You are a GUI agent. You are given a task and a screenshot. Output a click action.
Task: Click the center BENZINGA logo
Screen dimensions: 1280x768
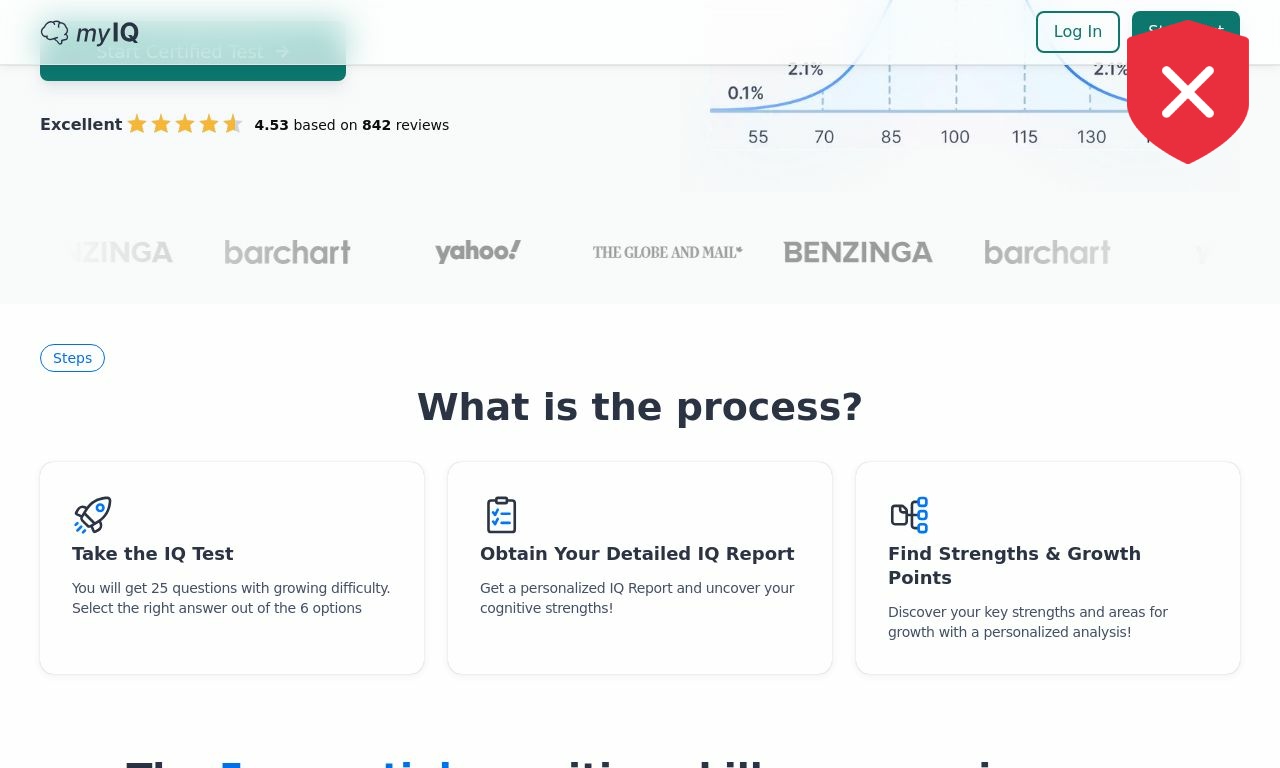tap(858, 252)
